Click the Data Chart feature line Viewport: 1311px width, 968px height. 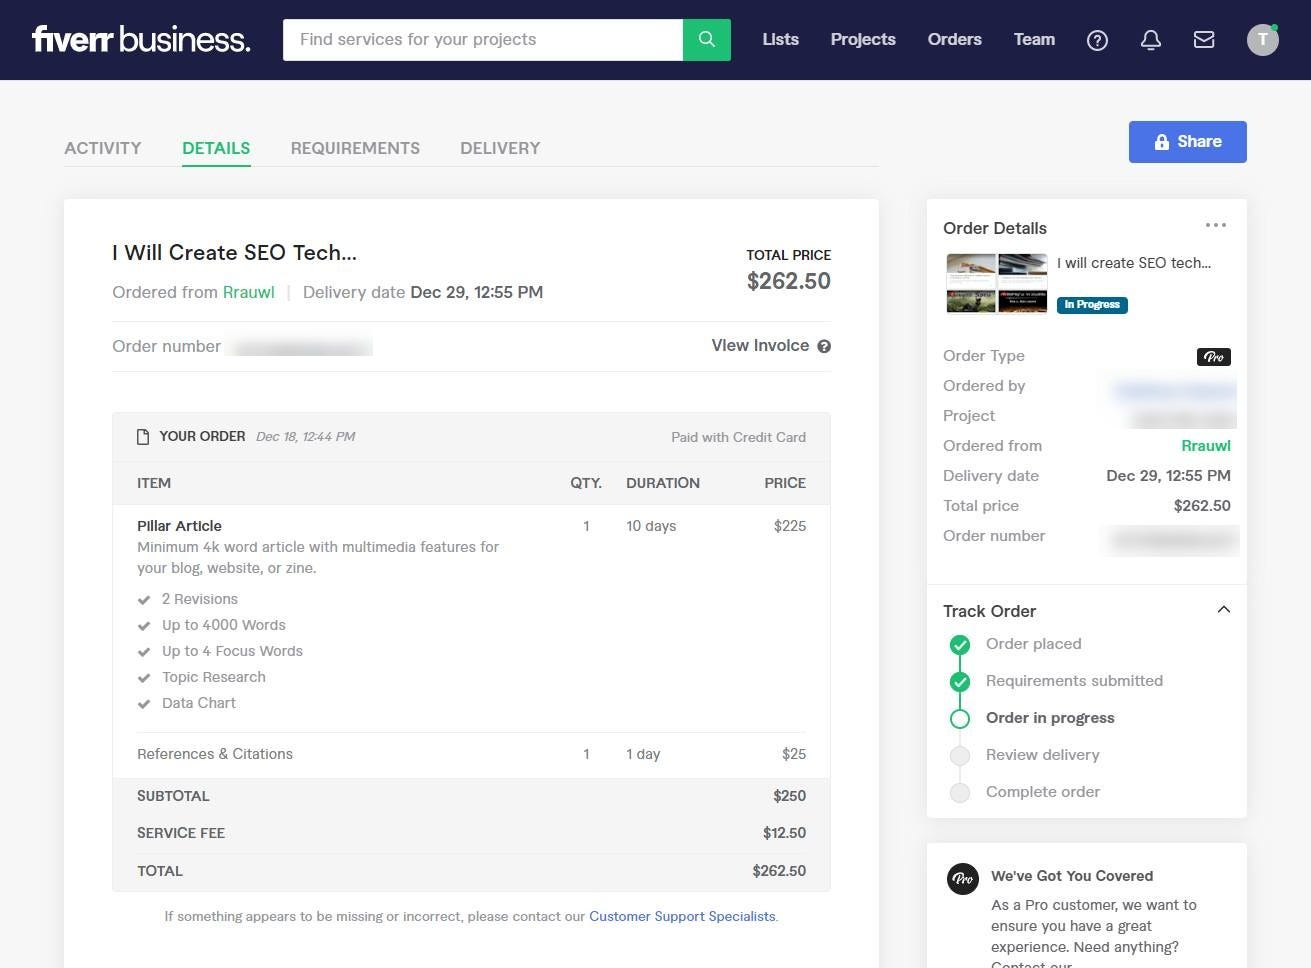199,703
